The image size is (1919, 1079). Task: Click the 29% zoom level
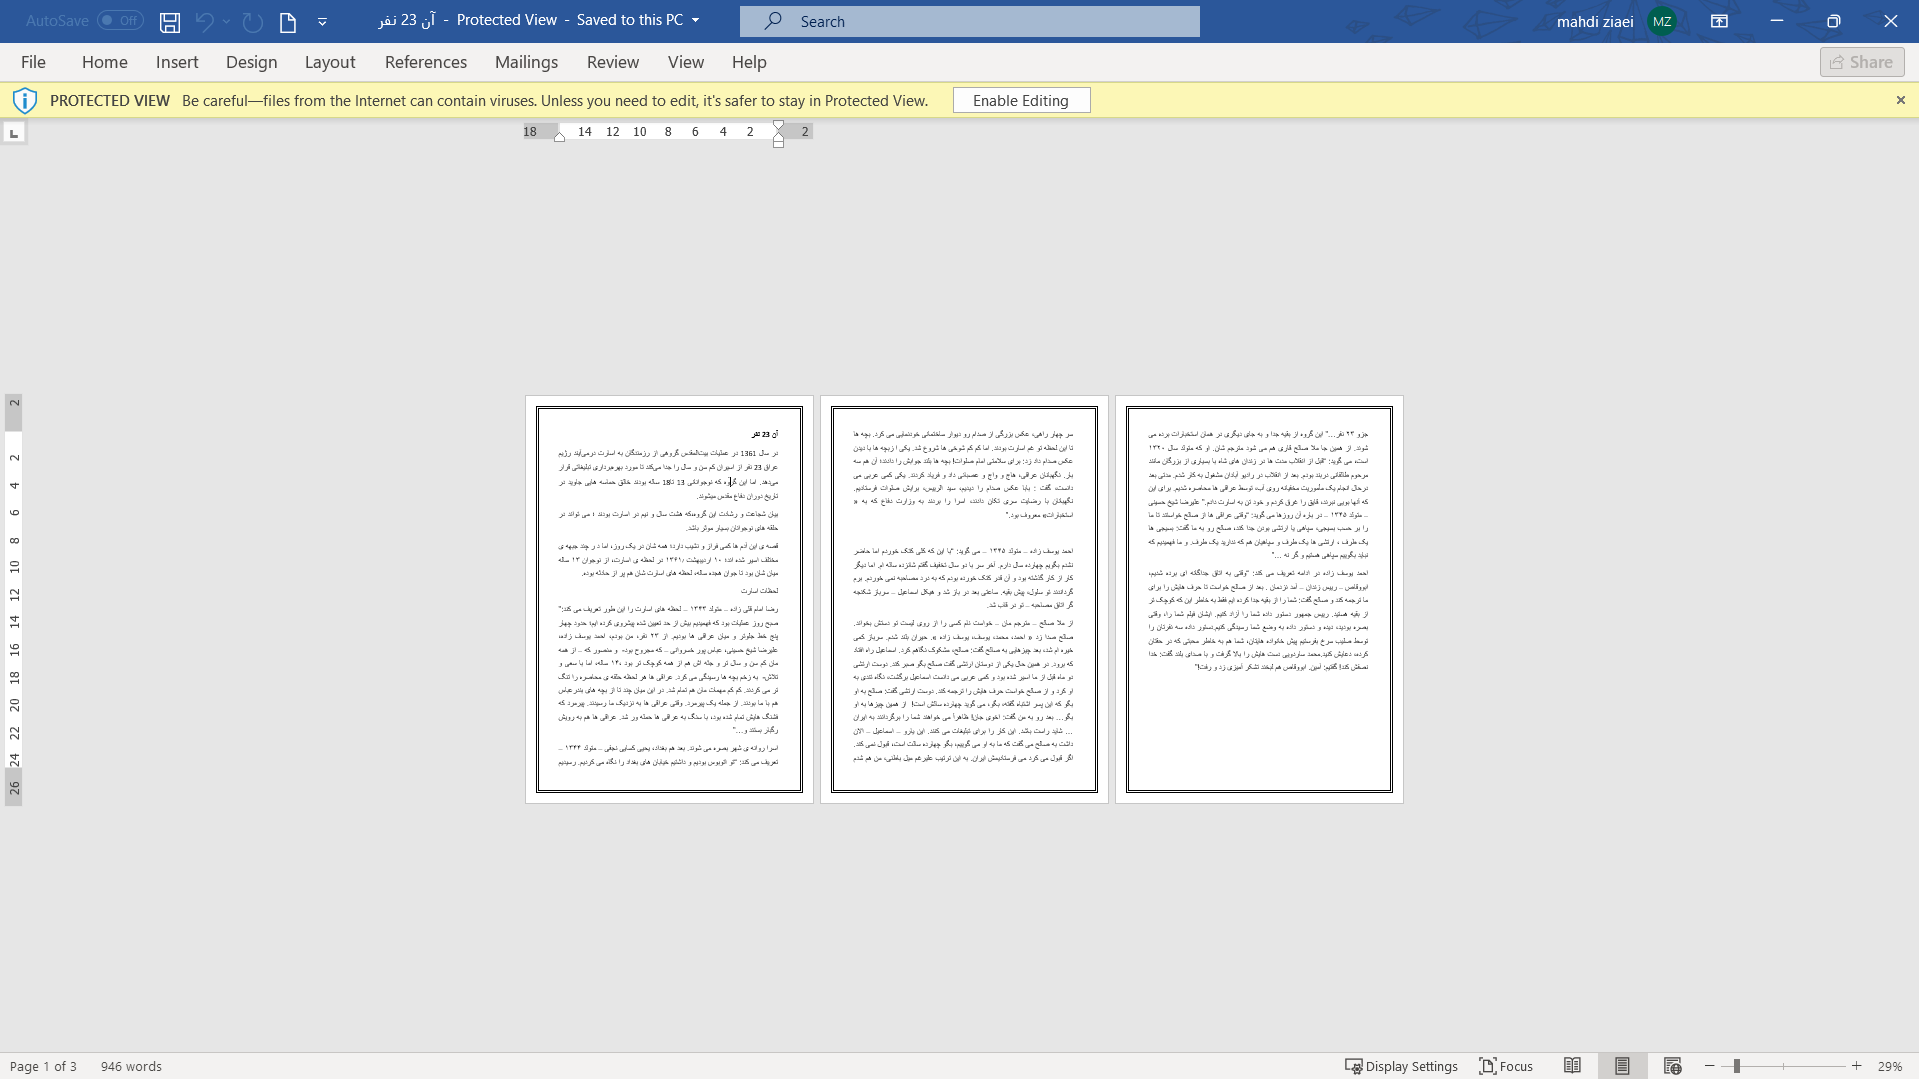tap(1889, 1066)
